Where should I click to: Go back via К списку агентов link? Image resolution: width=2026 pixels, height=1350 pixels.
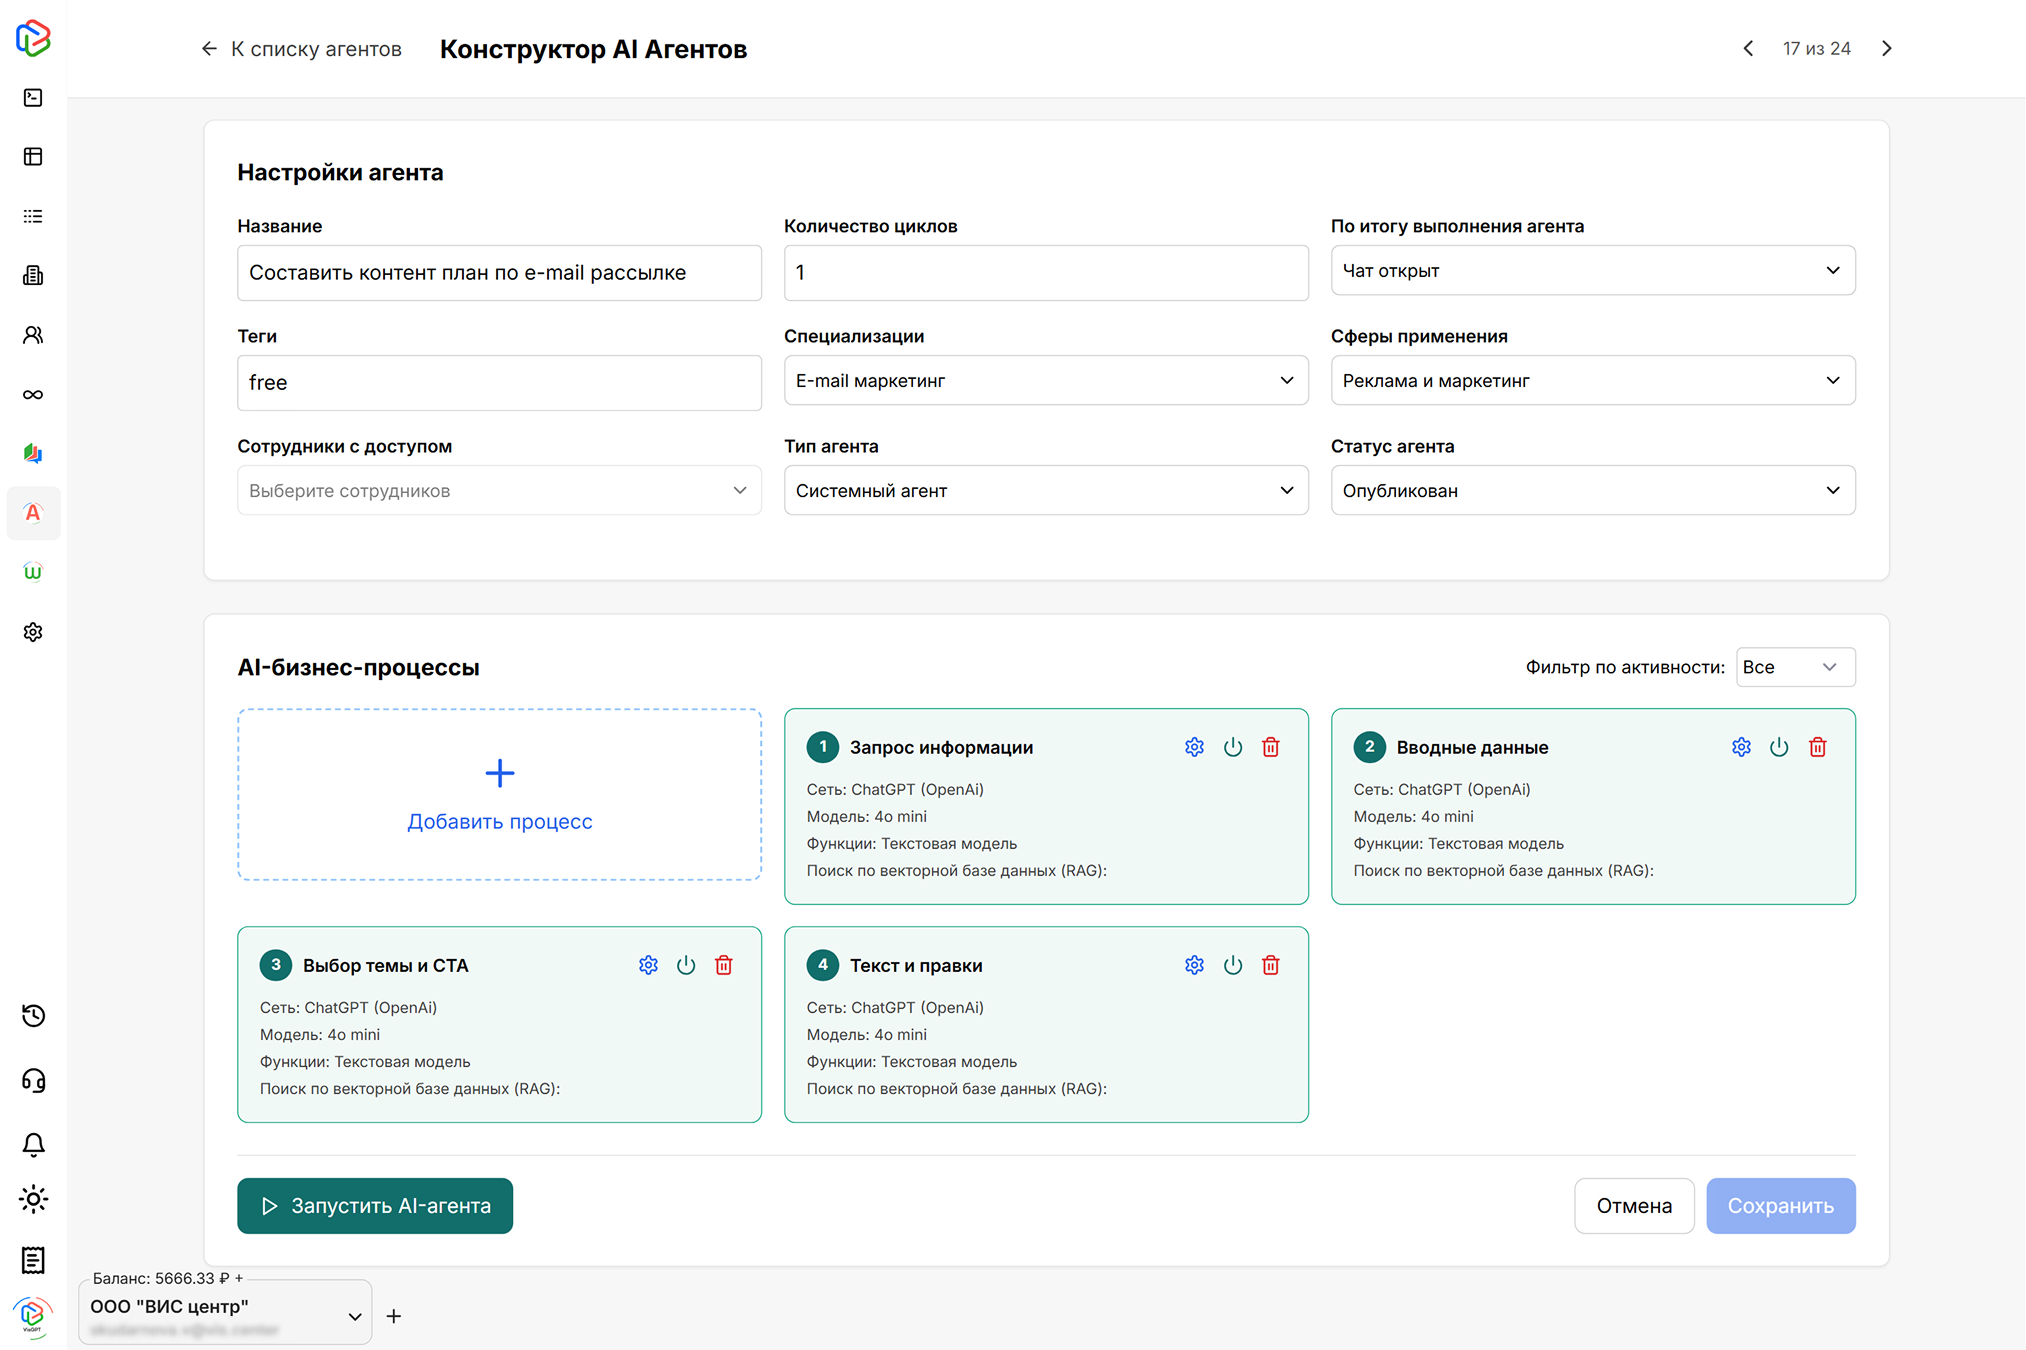click(x=301, y=48)
